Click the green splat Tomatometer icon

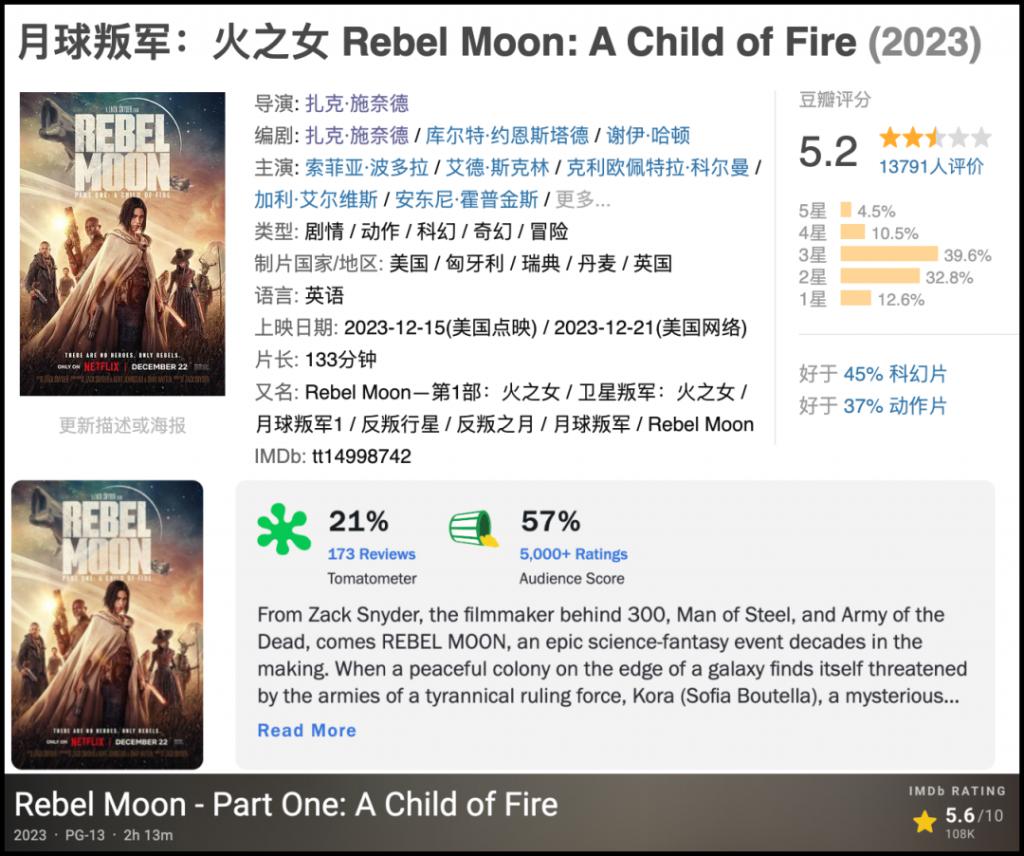point(284,530)
